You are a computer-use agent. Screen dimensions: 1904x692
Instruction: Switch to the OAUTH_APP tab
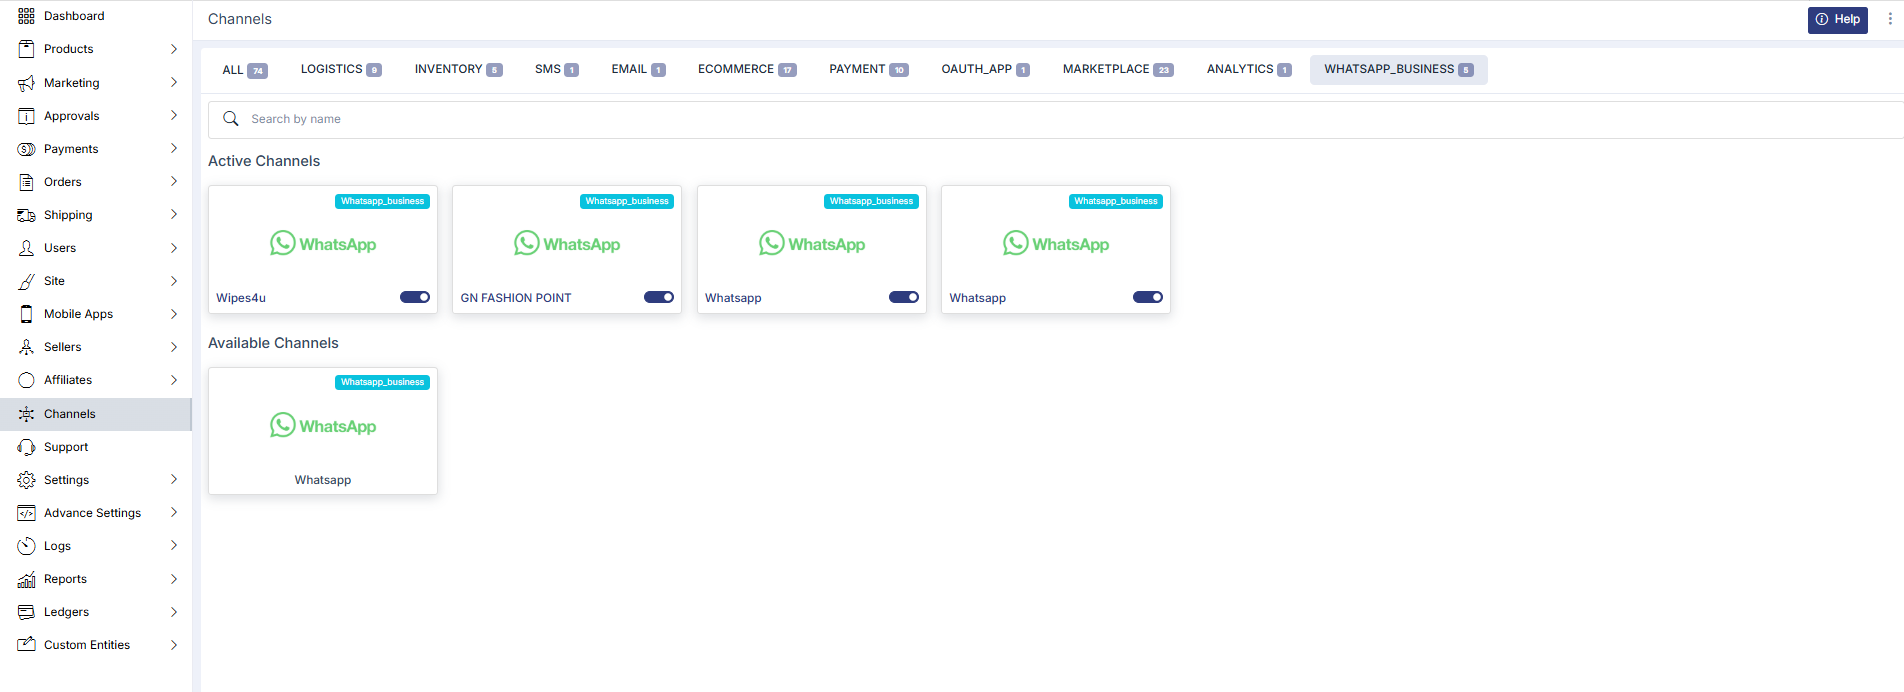tap(985, 70)
